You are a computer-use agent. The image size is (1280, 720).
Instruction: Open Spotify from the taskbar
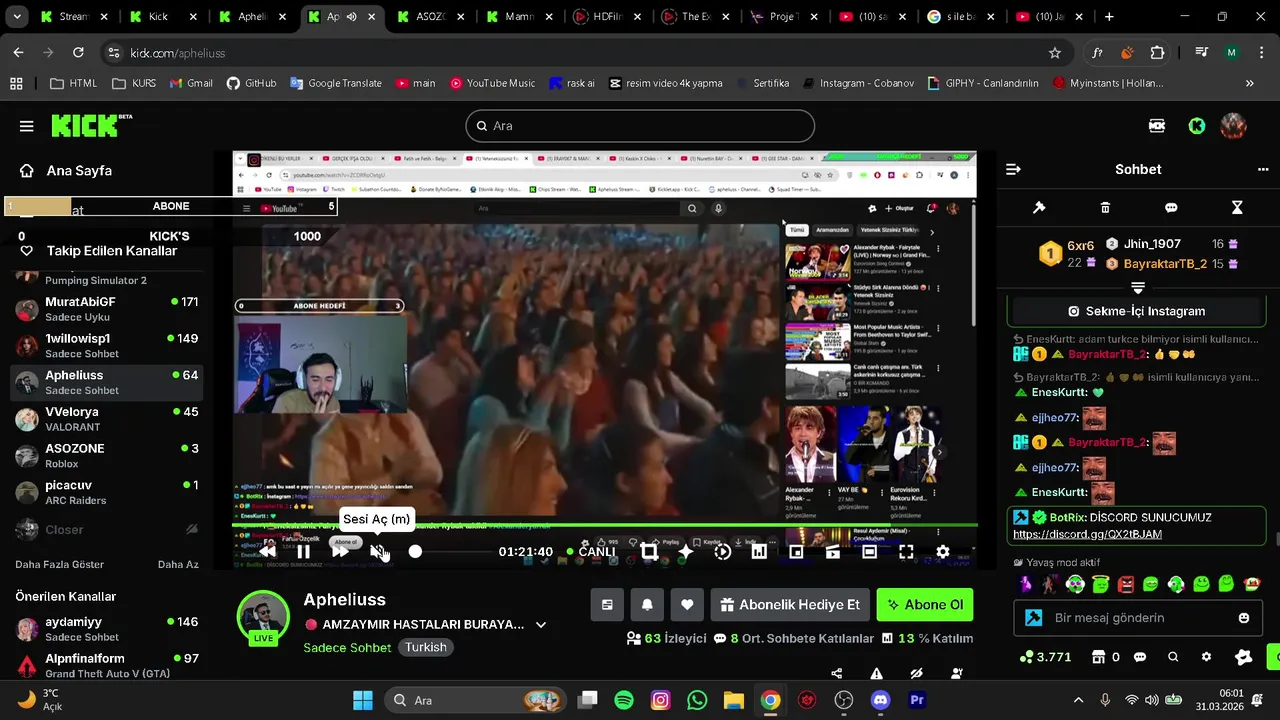point(624,700)
